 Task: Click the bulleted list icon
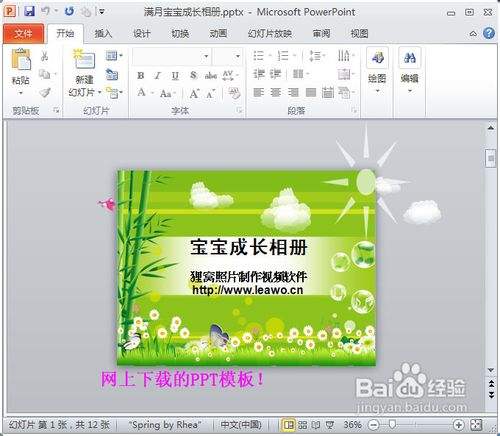click(259, 56)
